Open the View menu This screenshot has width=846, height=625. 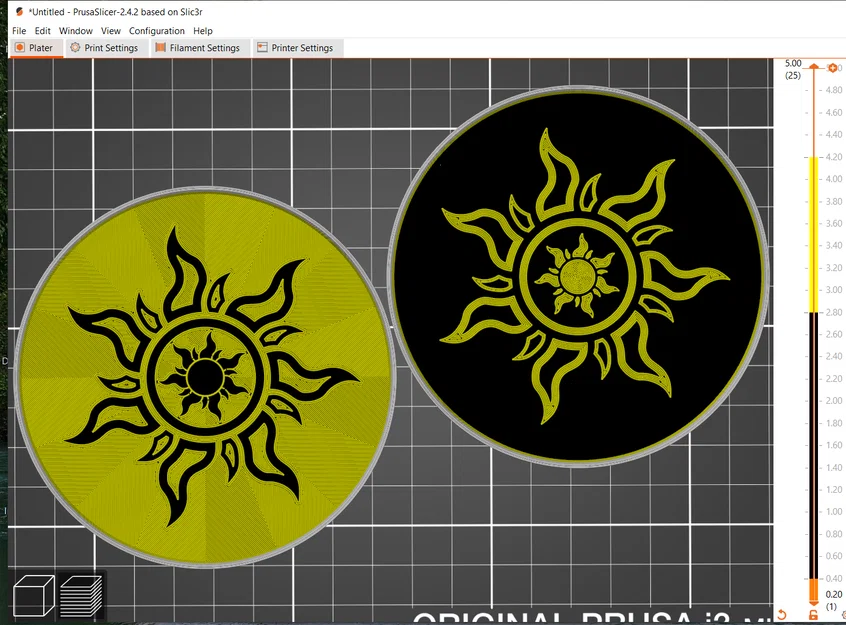(111, 31)
